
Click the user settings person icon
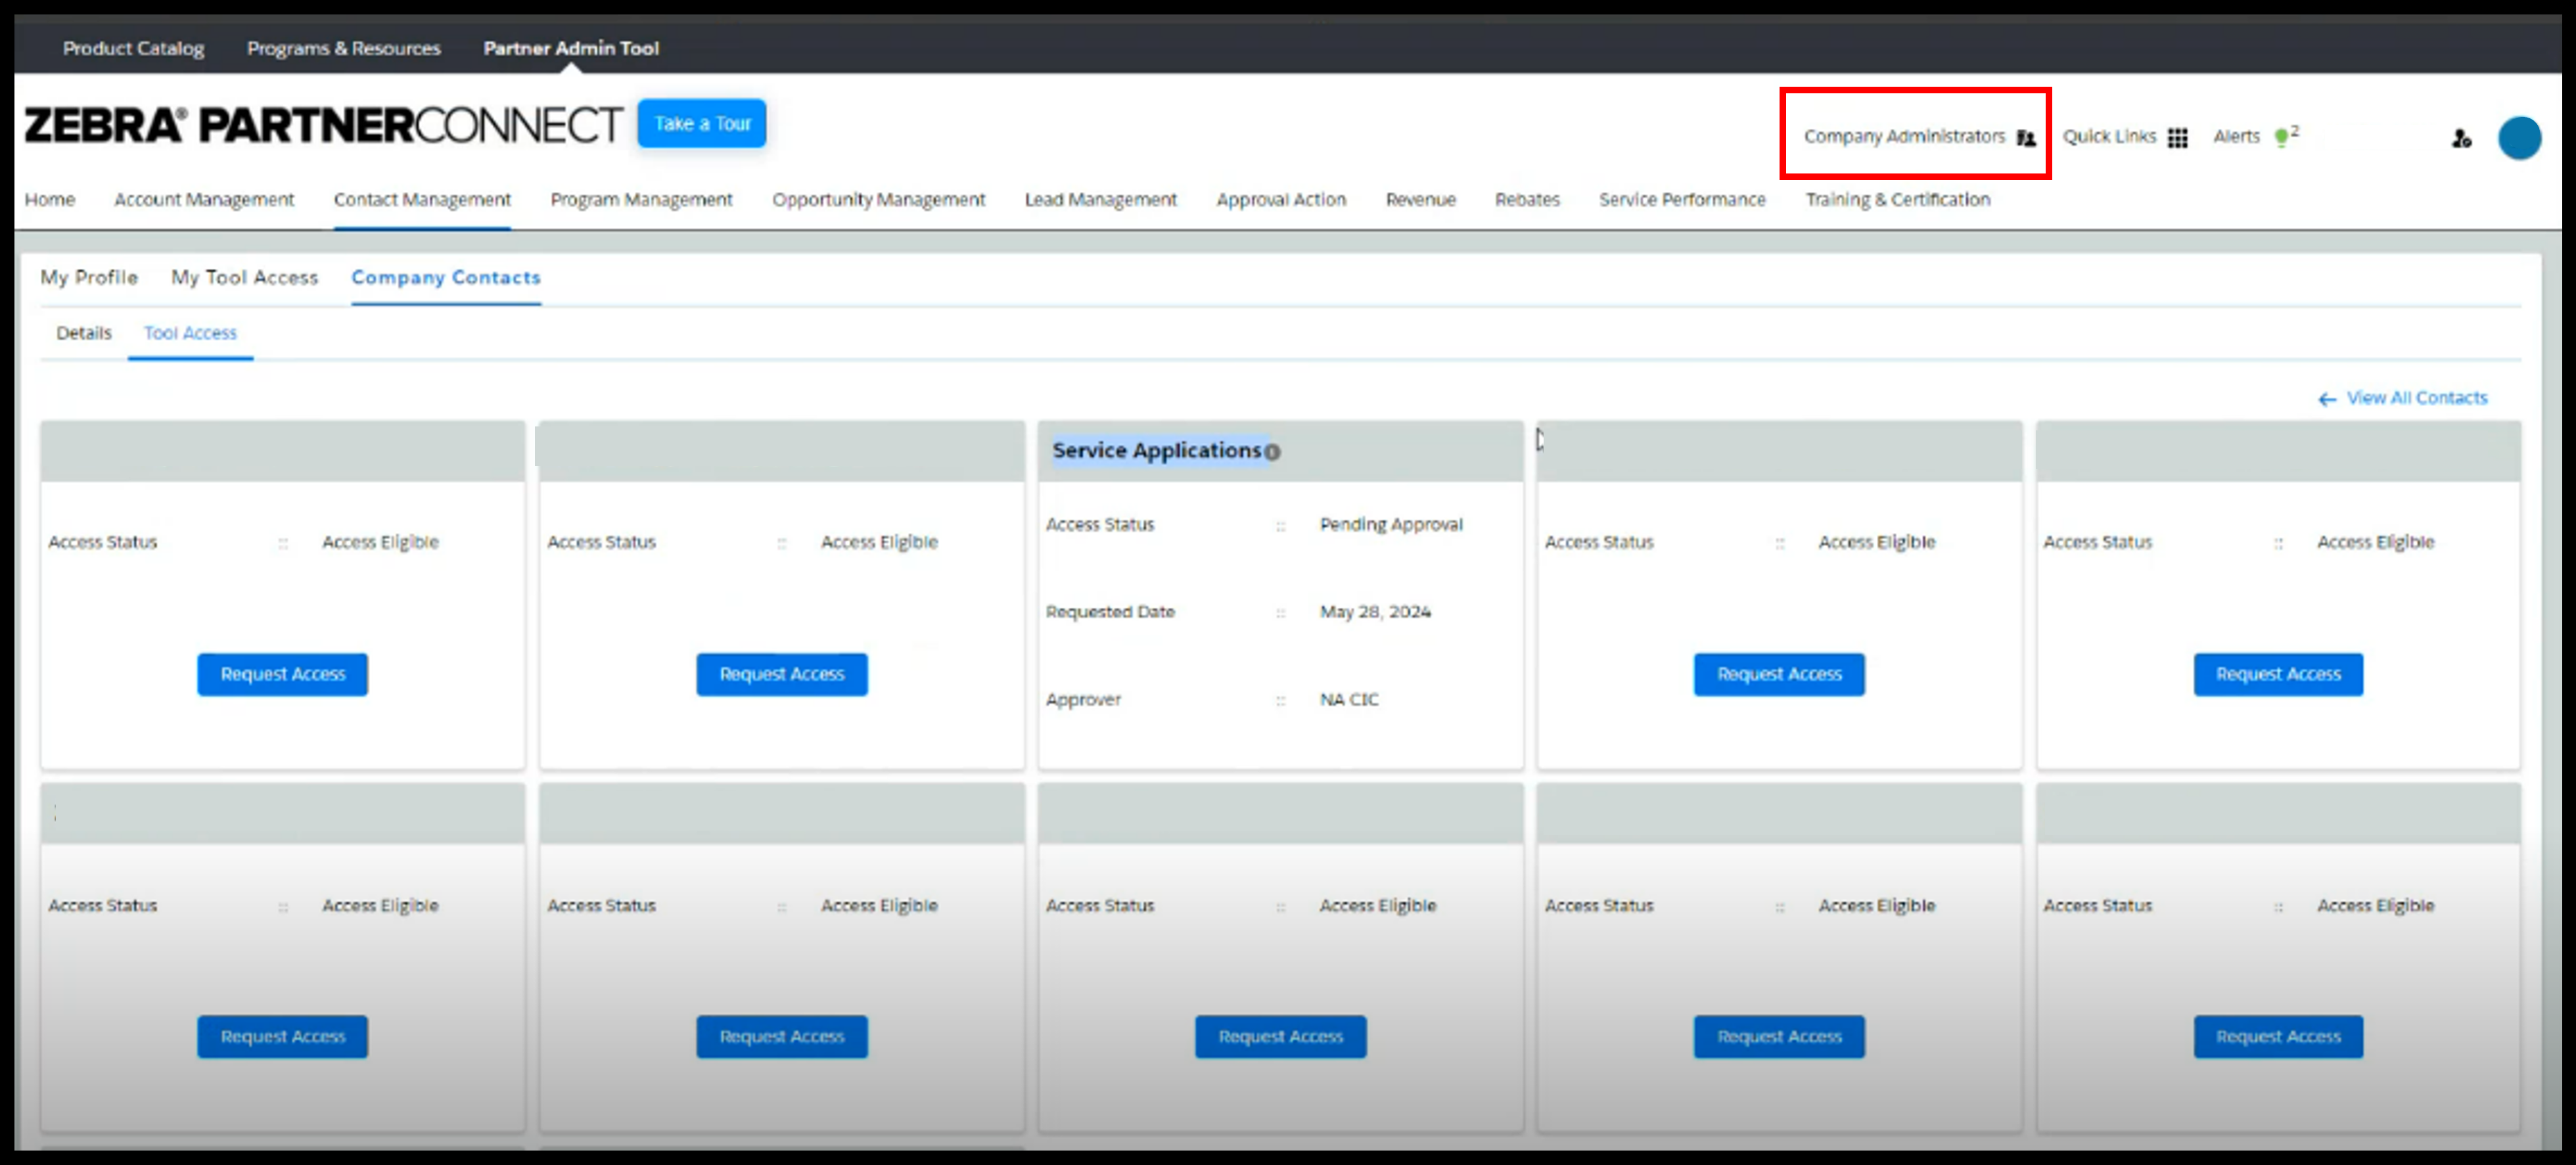pyautogui.click(x=2461, y=138)
